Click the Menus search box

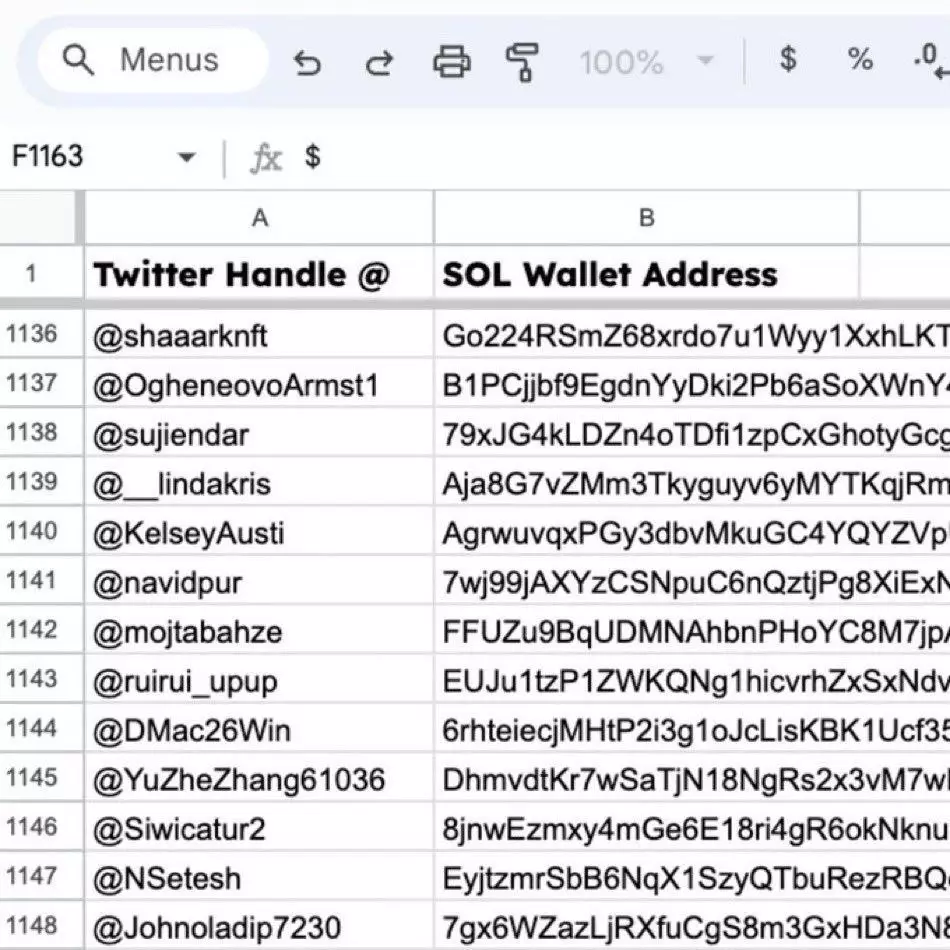tap(152, 61)
